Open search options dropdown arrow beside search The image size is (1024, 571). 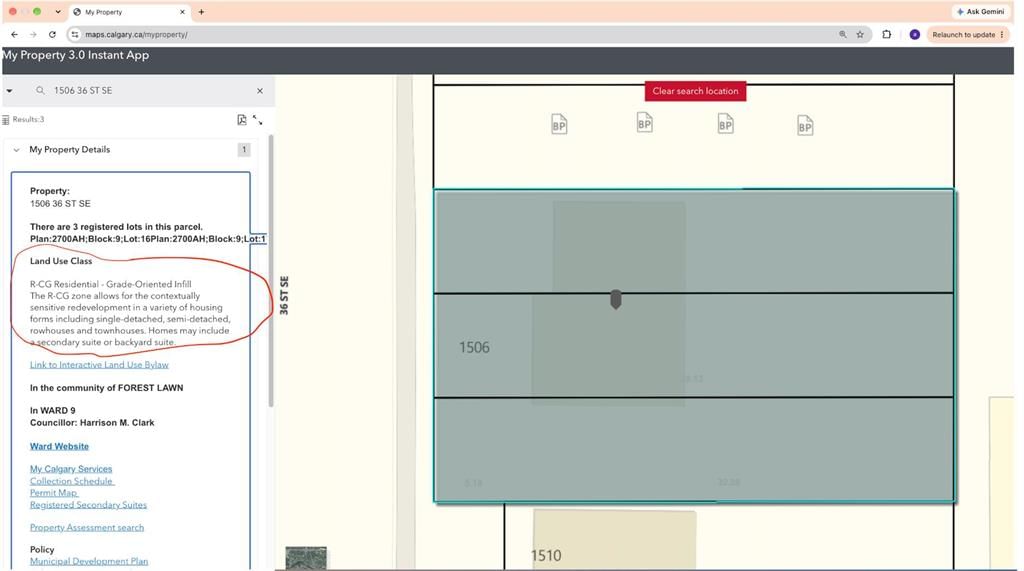point(9,91)
